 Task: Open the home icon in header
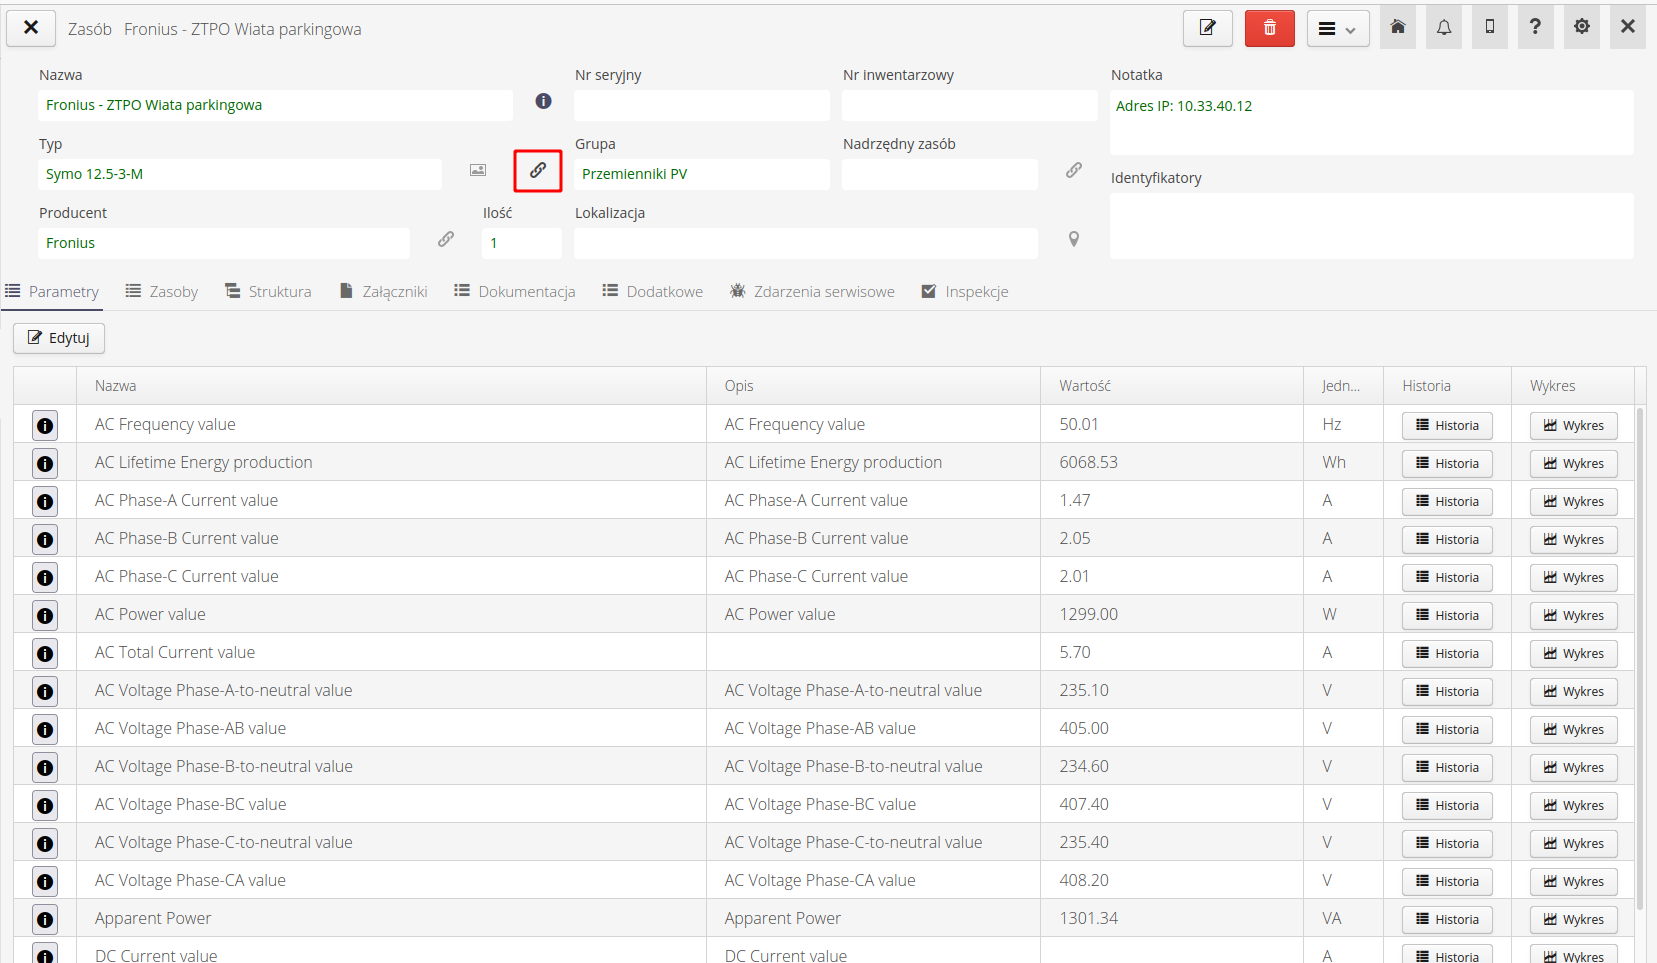pos(1398,27)
